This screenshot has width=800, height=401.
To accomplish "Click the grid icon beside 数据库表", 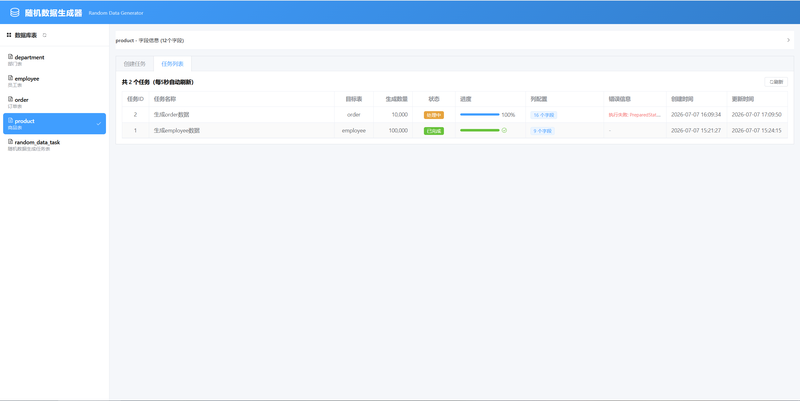I will 9,35.
